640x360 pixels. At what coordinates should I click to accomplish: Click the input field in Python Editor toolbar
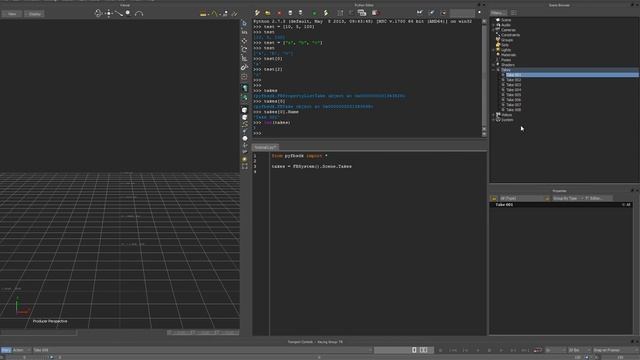coord(462,13)
